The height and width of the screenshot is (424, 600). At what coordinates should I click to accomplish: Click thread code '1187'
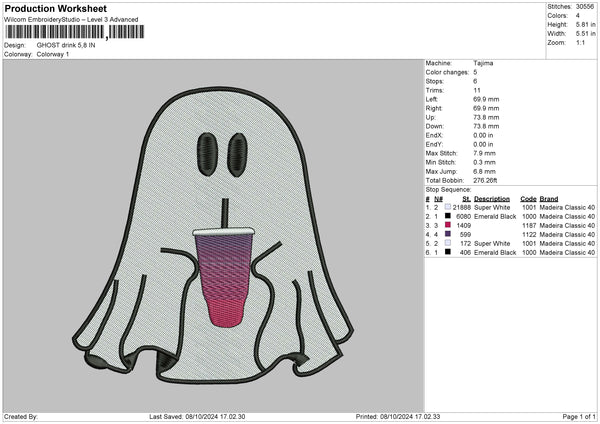point(529,225)
